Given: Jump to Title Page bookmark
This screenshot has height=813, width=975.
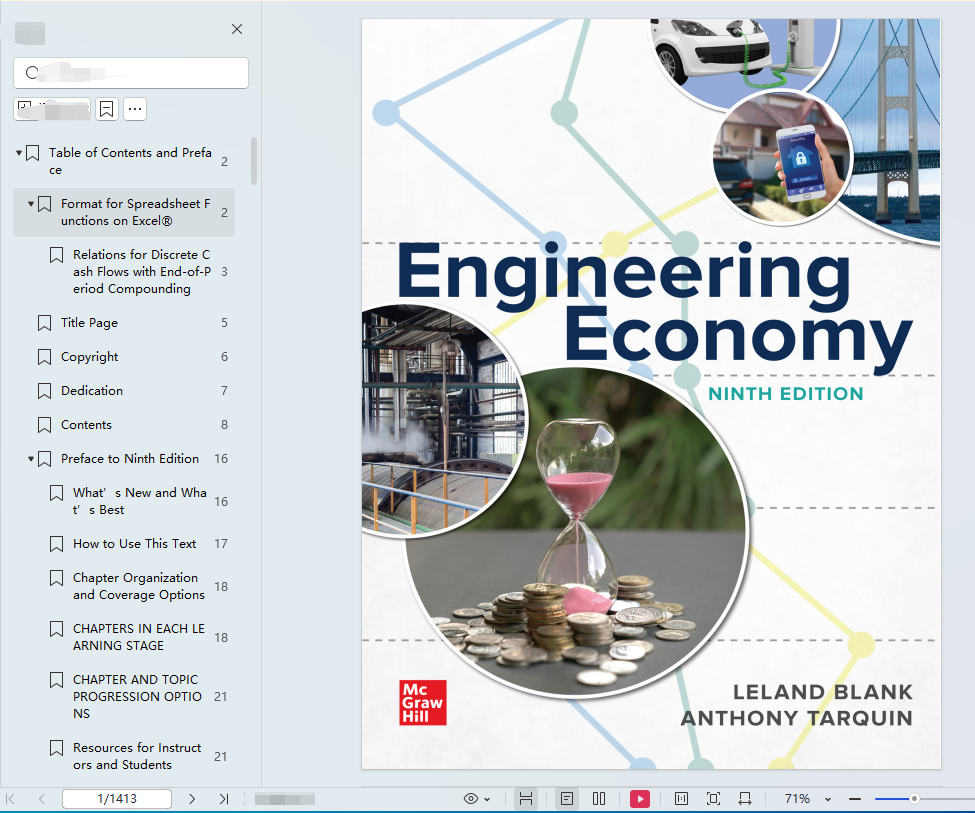Looking at the screenshot, I should coord(90,323).
